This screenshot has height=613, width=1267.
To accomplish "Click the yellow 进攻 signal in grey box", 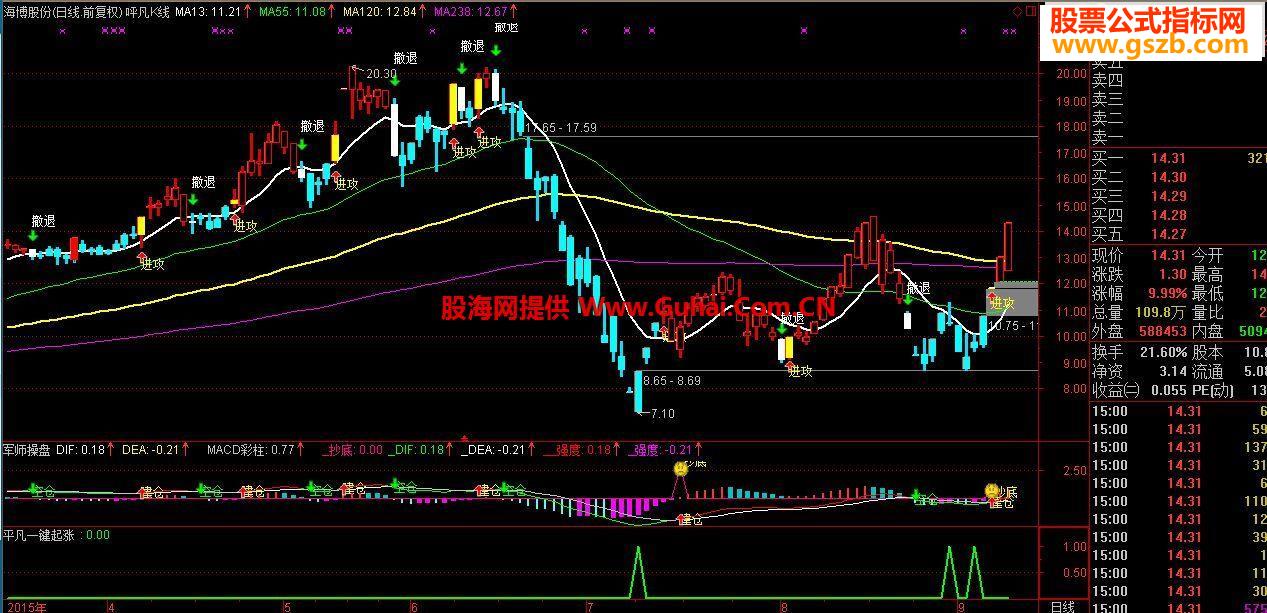I will (1002, 303).
